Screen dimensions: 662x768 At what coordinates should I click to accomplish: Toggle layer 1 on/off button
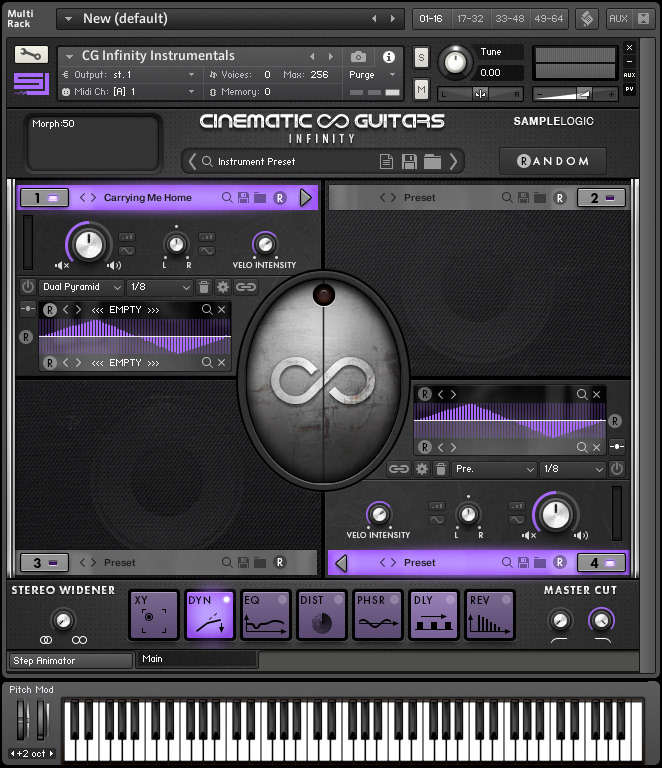[x=45, y=198]
